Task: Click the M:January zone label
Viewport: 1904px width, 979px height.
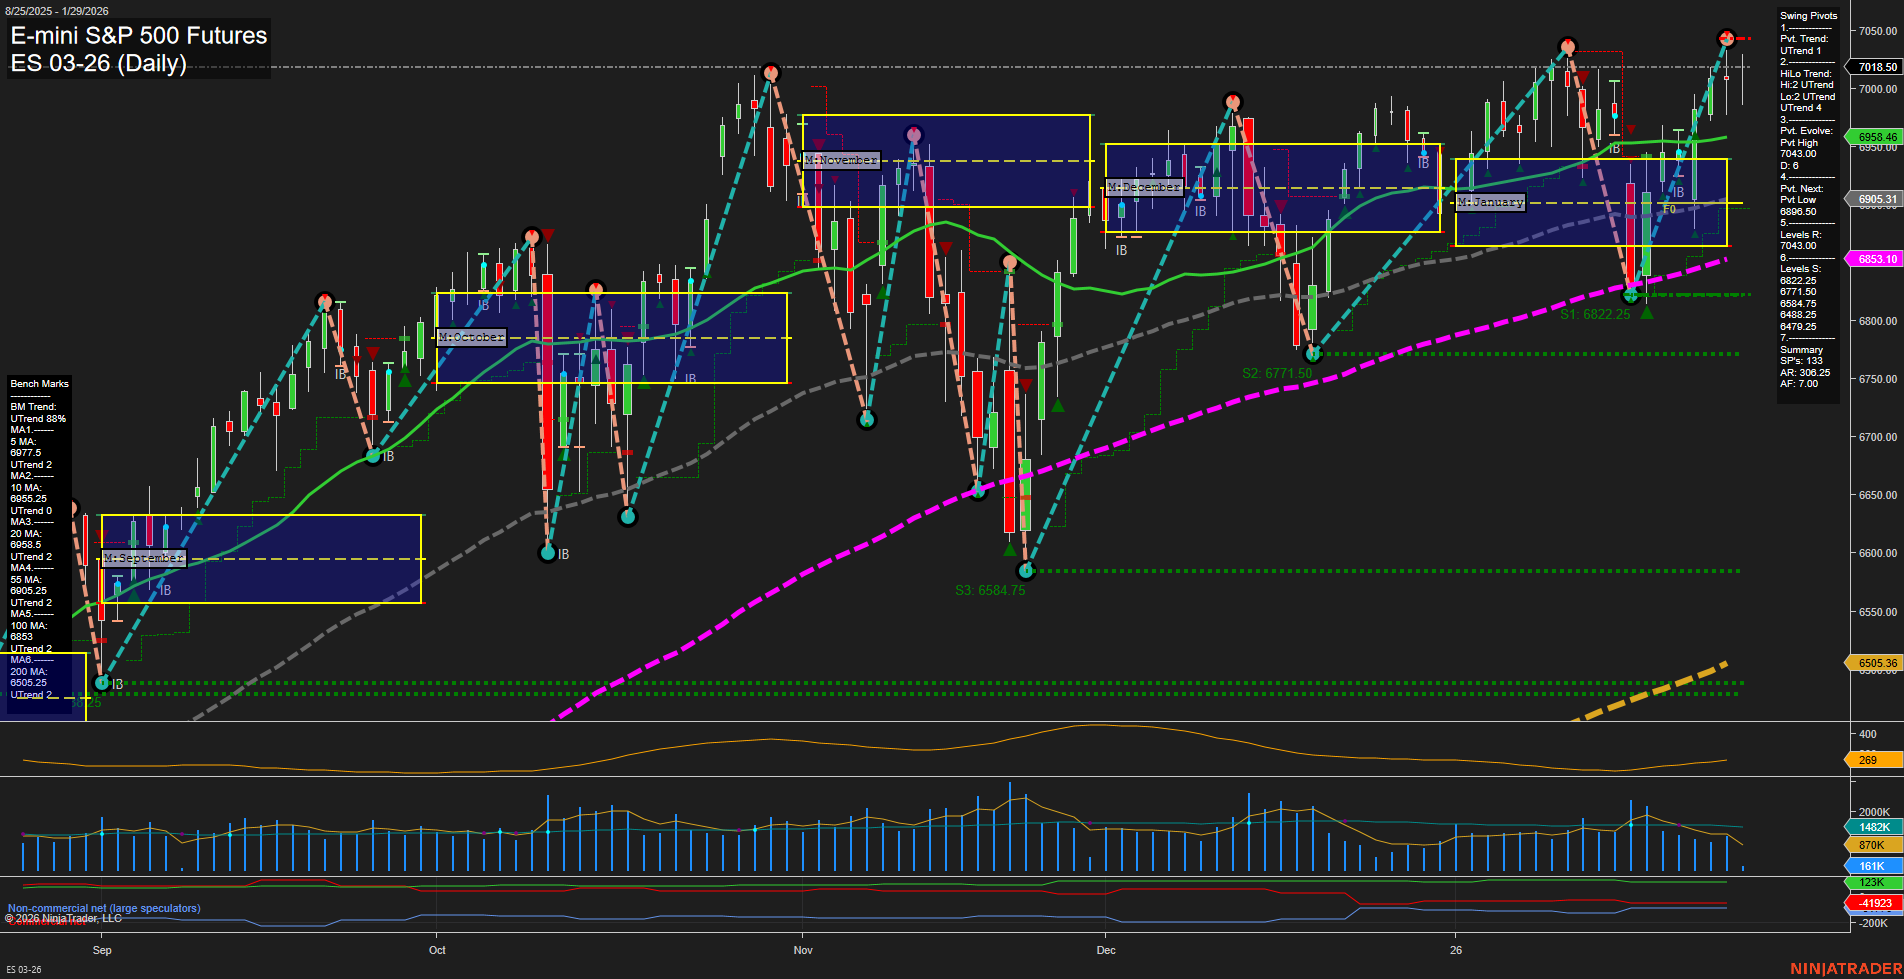Action: pyautogui.click(x=1492, y=201)
